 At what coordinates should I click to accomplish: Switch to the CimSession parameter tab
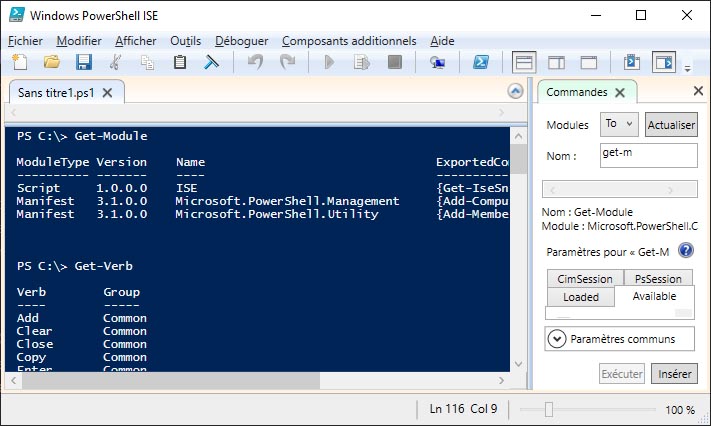(x=585, y=279)
